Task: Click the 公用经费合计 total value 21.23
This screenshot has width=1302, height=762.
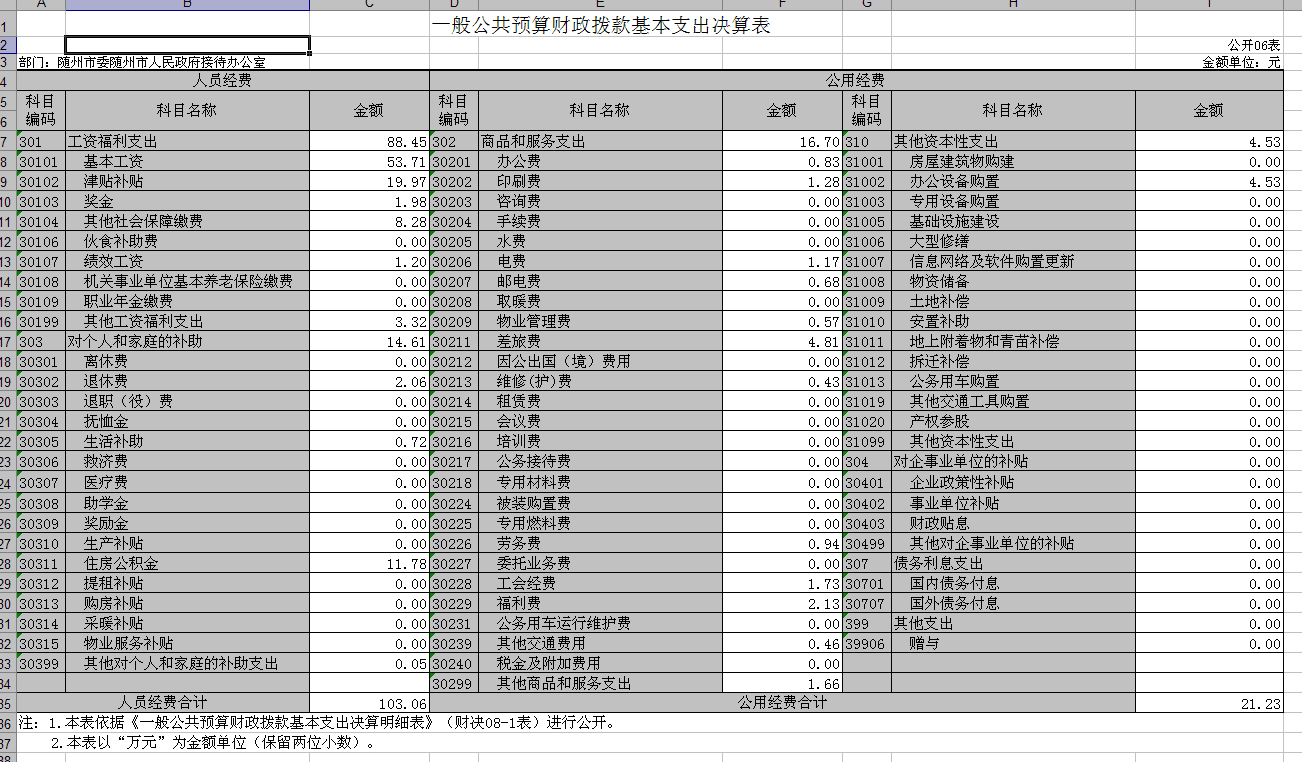Action: 1260,704
